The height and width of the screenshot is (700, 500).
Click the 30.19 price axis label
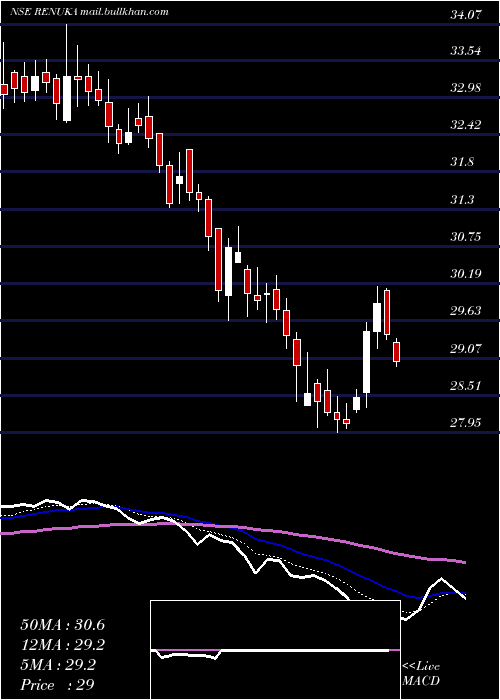[466, 274]
